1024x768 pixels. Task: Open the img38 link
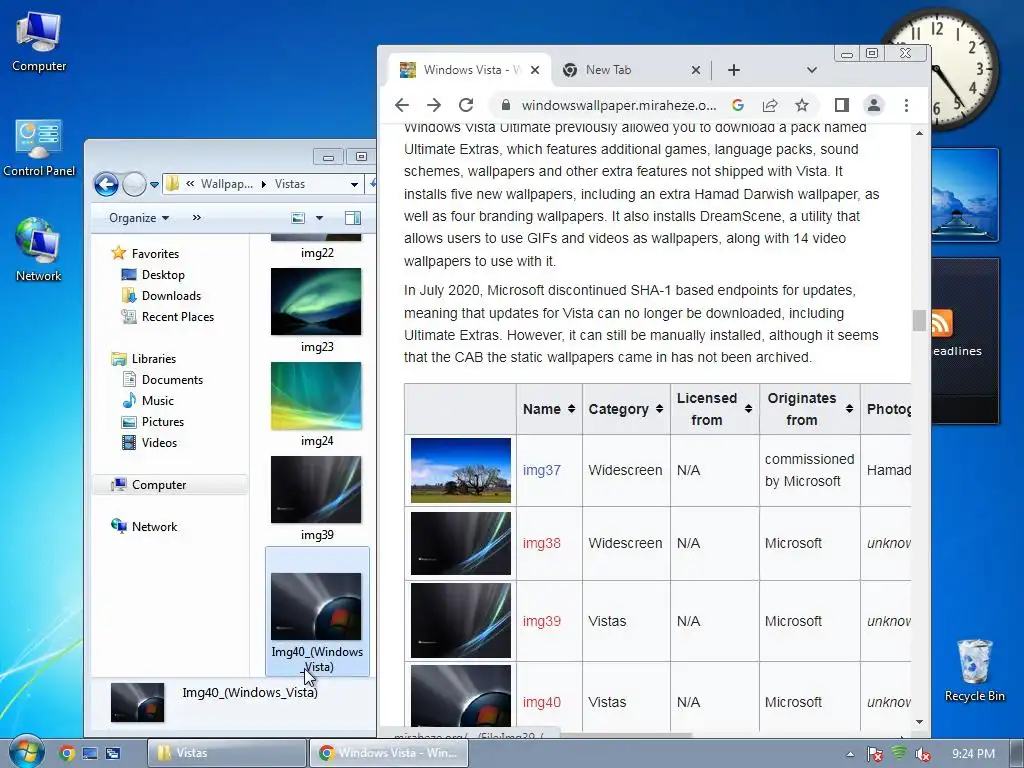tap(541, 543)
